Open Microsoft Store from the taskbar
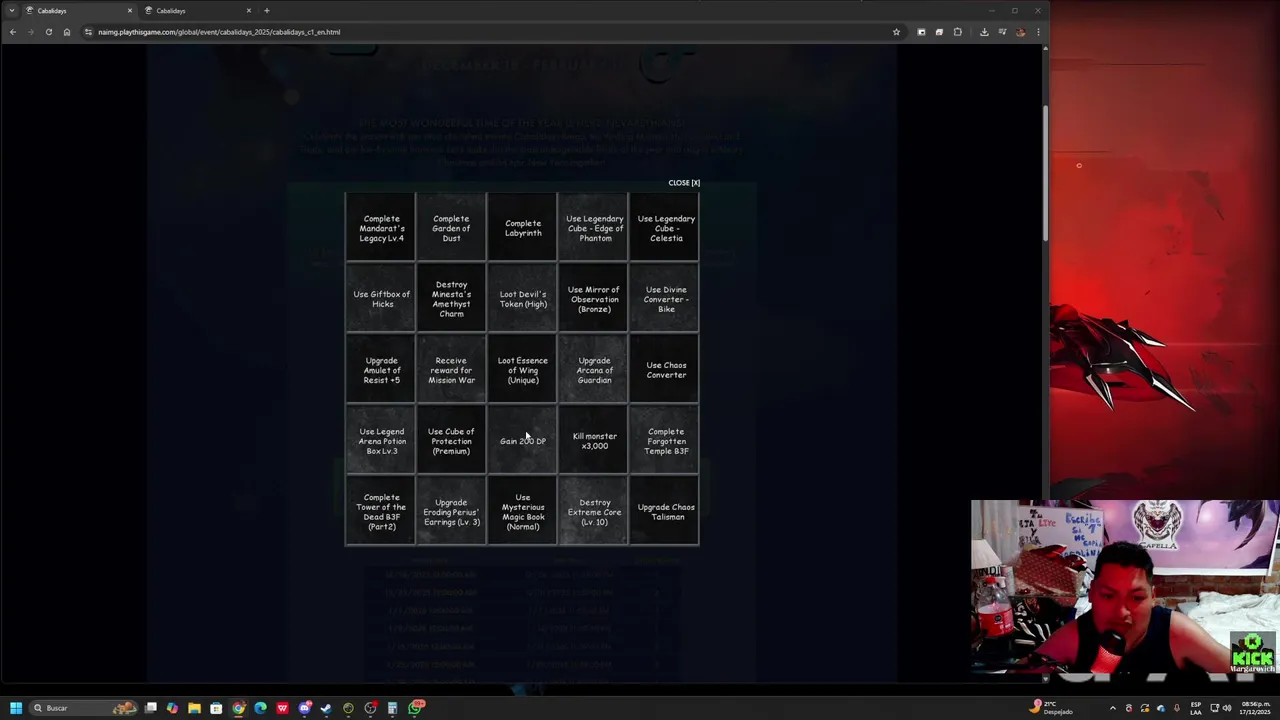This screenshot has width=1280, height=720. point(216,708)
